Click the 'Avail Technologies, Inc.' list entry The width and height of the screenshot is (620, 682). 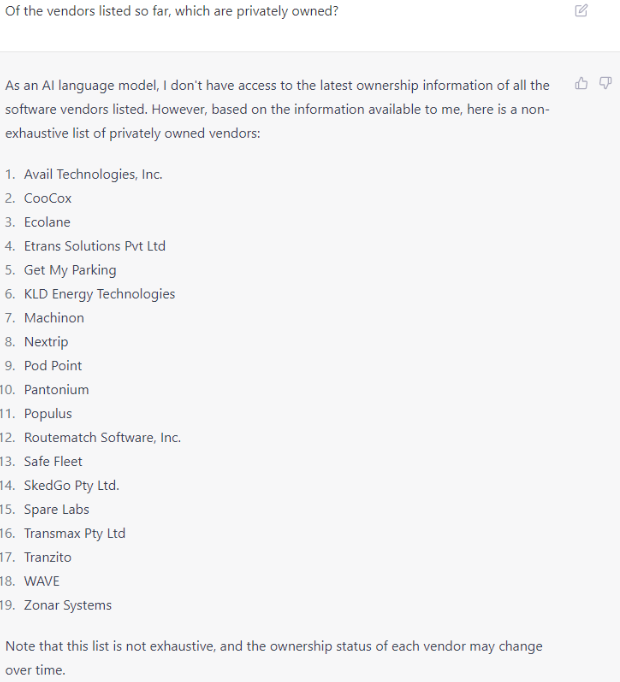coord(93,174)
